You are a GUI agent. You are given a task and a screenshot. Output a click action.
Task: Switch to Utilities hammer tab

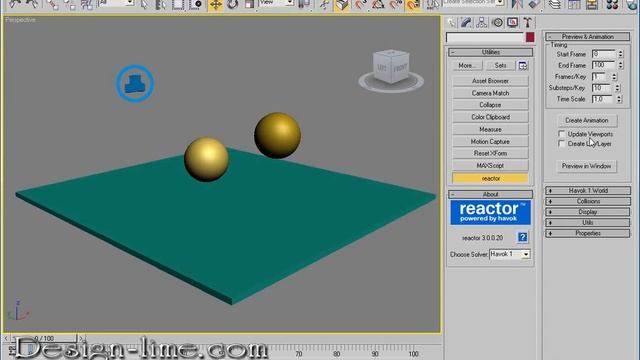click(x=528, y=23)
